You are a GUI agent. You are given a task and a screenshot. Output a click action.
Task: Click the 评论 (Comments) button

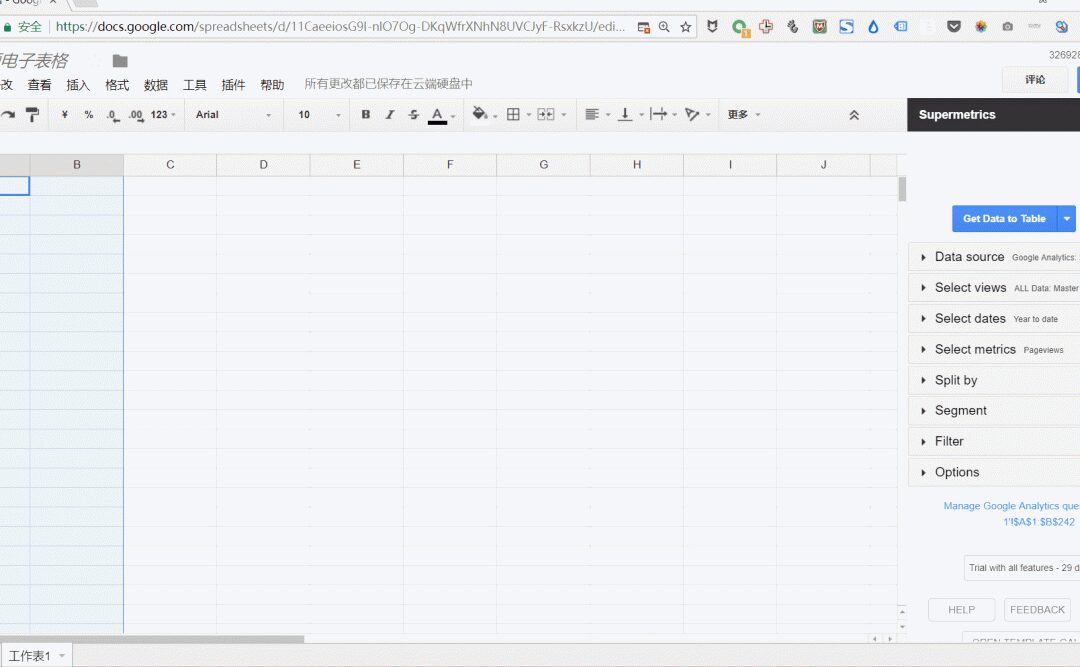[1035, 80]
